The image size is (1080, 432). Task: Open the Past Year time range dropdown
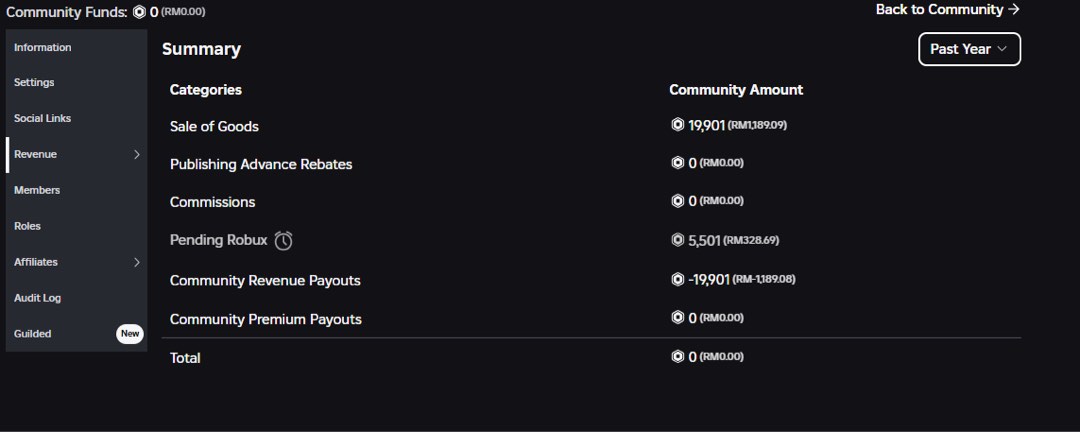click(969, 49)
